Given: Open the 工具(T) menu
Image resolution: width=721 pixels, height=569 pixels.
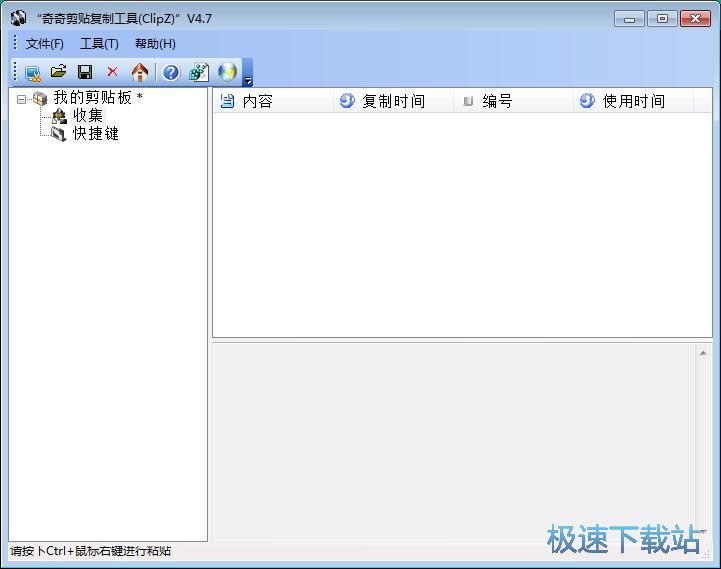Looking at the screenshot, I should (x=99, y=44).
